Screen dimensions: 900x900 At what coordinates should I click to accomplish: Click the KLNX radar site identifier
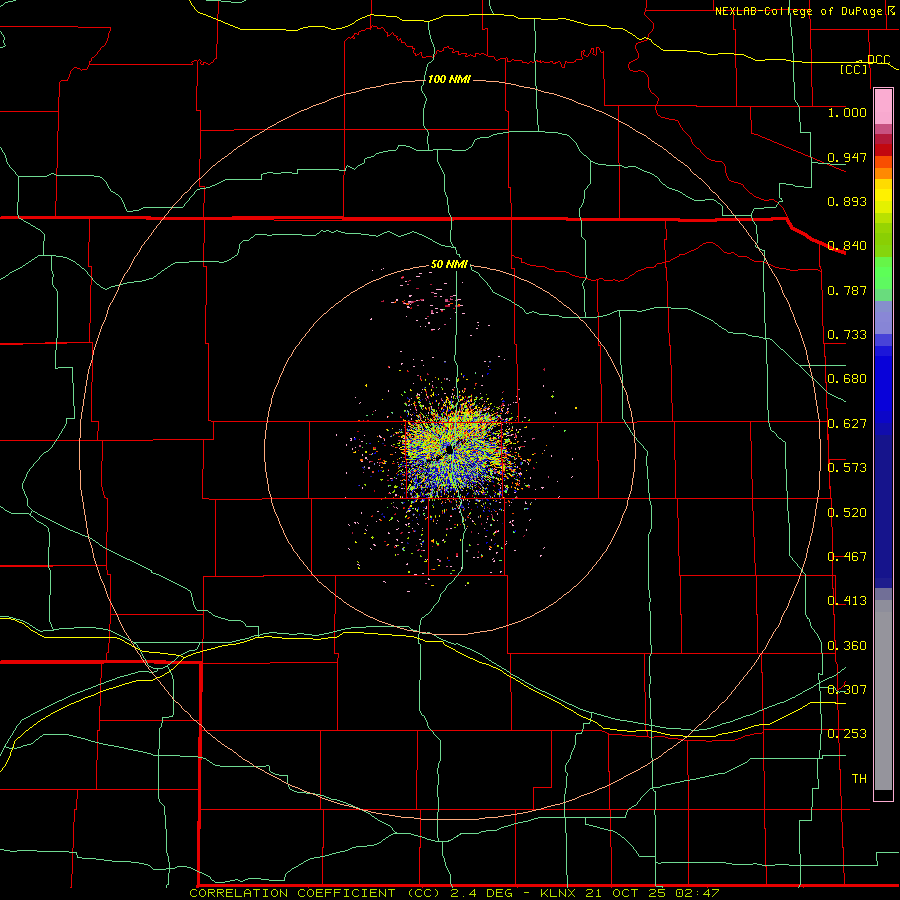click(x=559, y=893)
